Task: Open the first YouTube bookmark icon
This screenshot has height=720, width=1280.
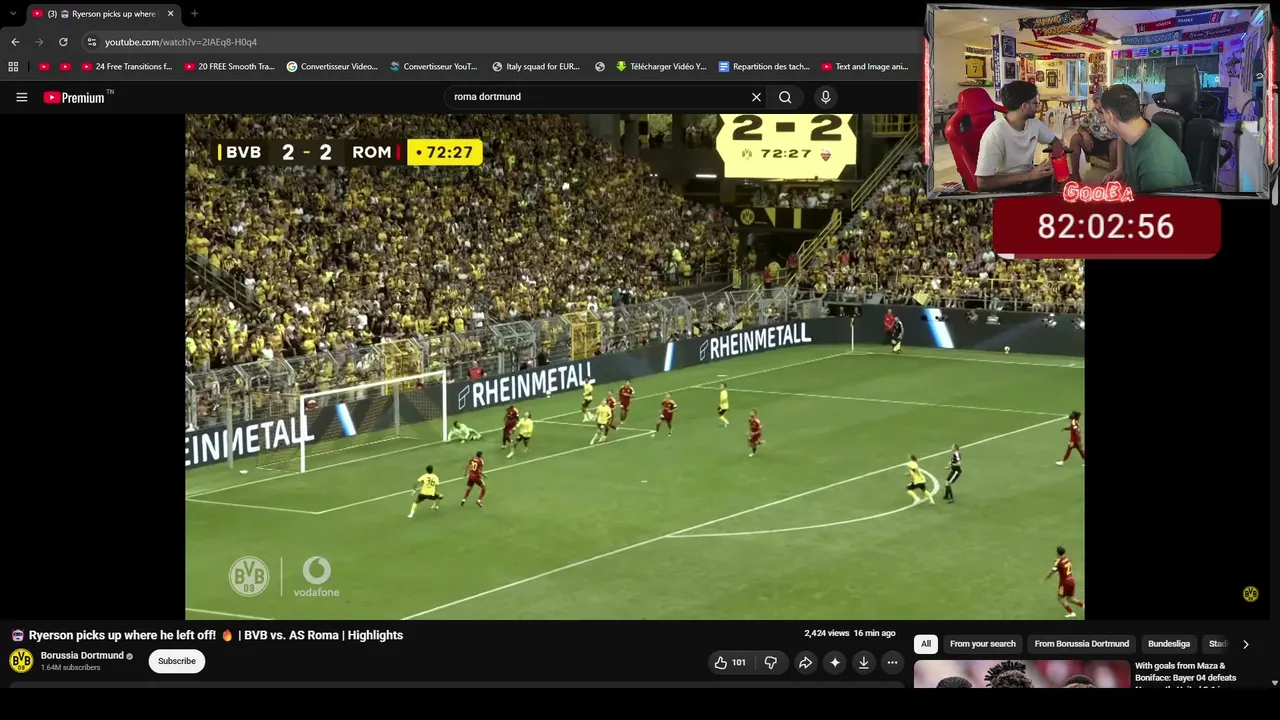Action: coord(44,67)
